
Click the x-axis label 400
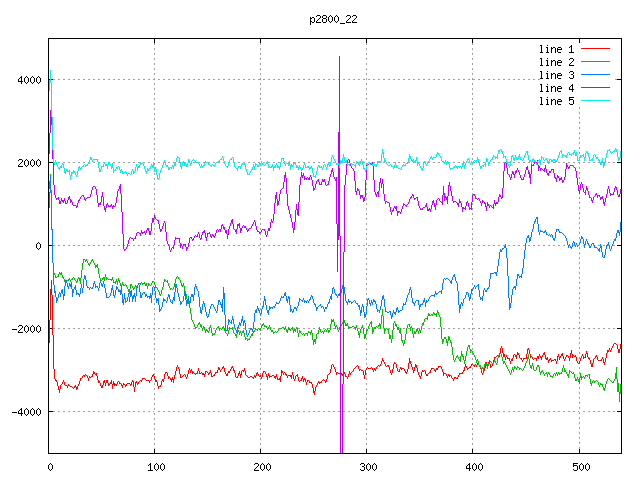coord(474,467)
